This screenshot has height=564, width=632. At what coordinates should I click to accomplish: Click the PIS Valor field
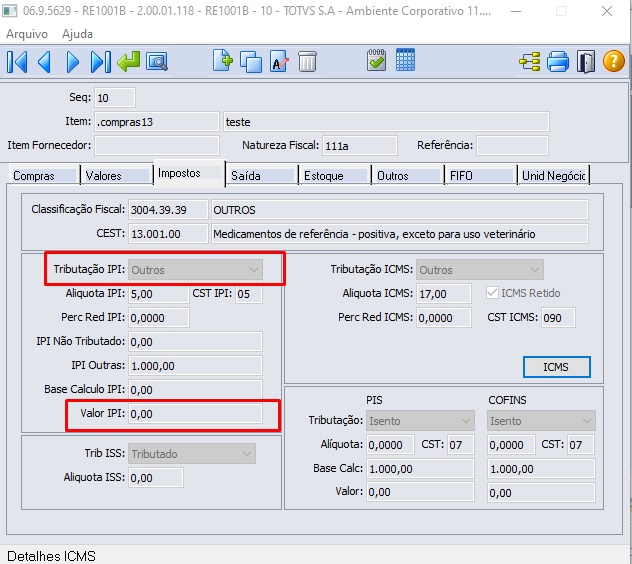[x=420, y=492]
